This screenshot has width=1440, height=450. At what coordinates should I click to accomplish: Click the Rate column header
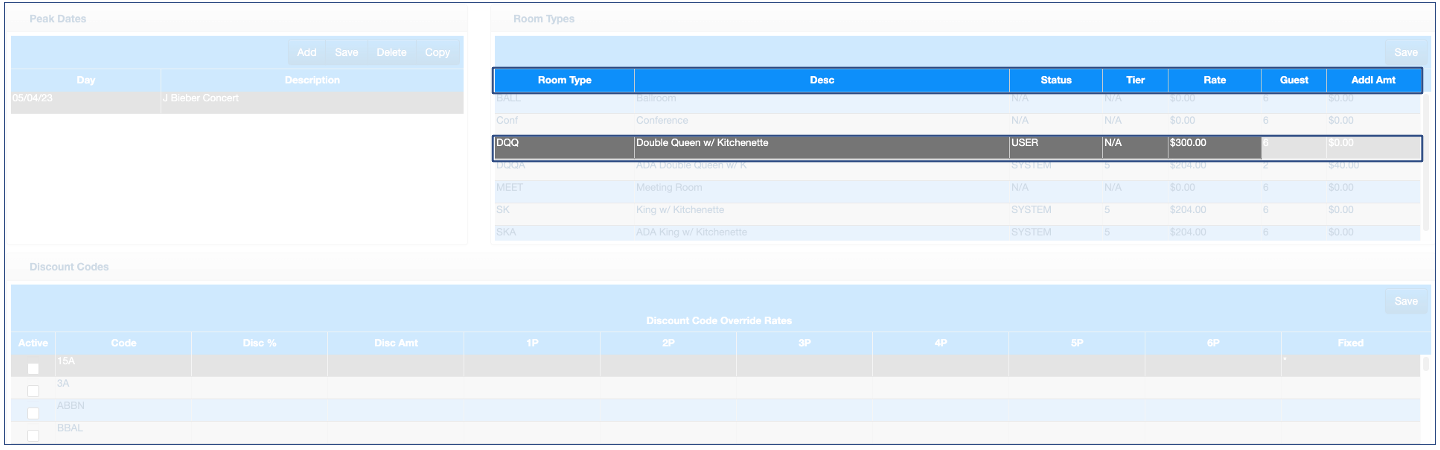coord(1214,81)
